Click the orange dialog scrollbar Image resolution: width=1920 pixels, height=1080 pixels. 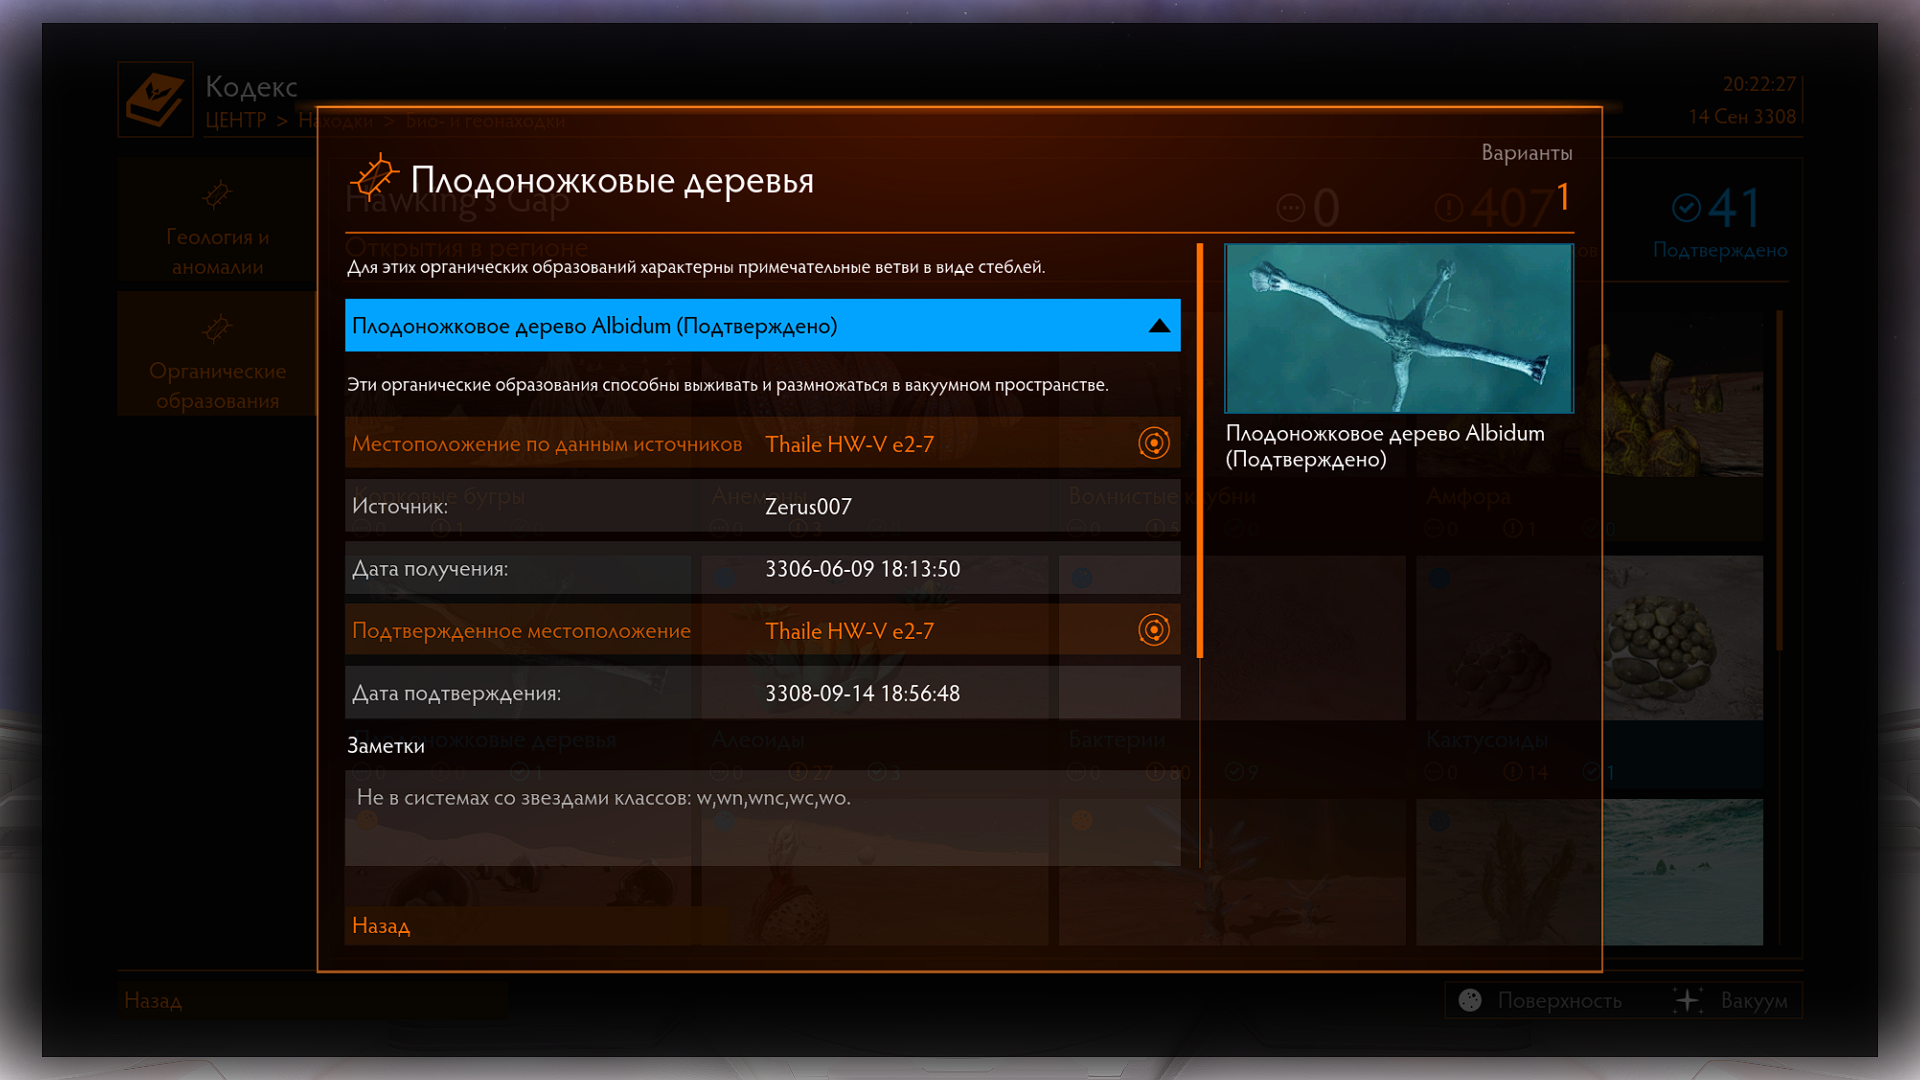pos(1199,450)
